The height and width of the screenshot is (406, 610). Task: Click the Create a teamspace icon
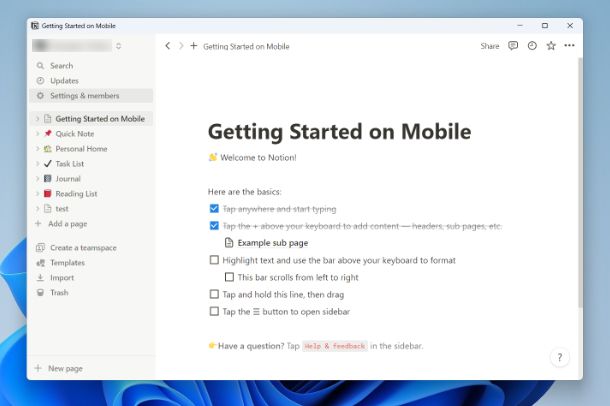pos(40,248)
